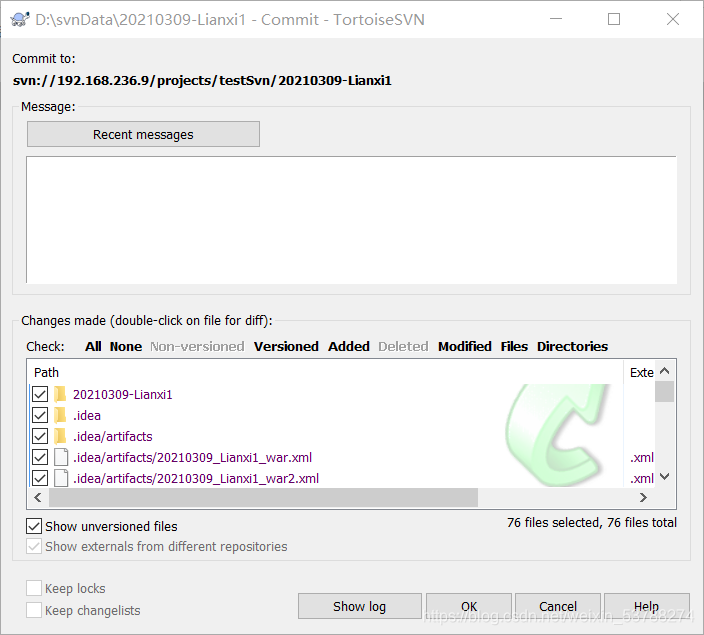Sort file list by Path column header

(x=327, y=372)
